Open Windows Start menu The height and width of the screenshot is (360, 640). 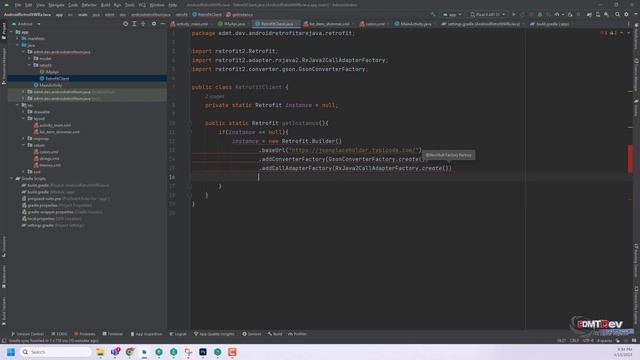click(11, 352)
